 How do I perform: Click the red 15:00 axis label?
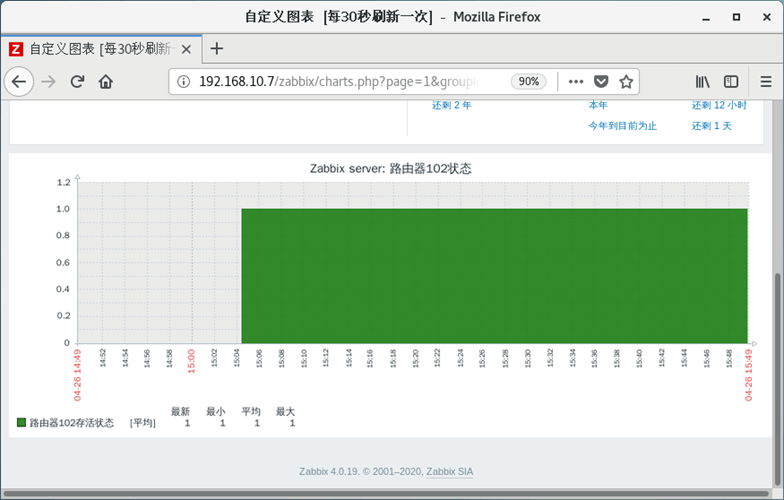(x=191, y=361)
